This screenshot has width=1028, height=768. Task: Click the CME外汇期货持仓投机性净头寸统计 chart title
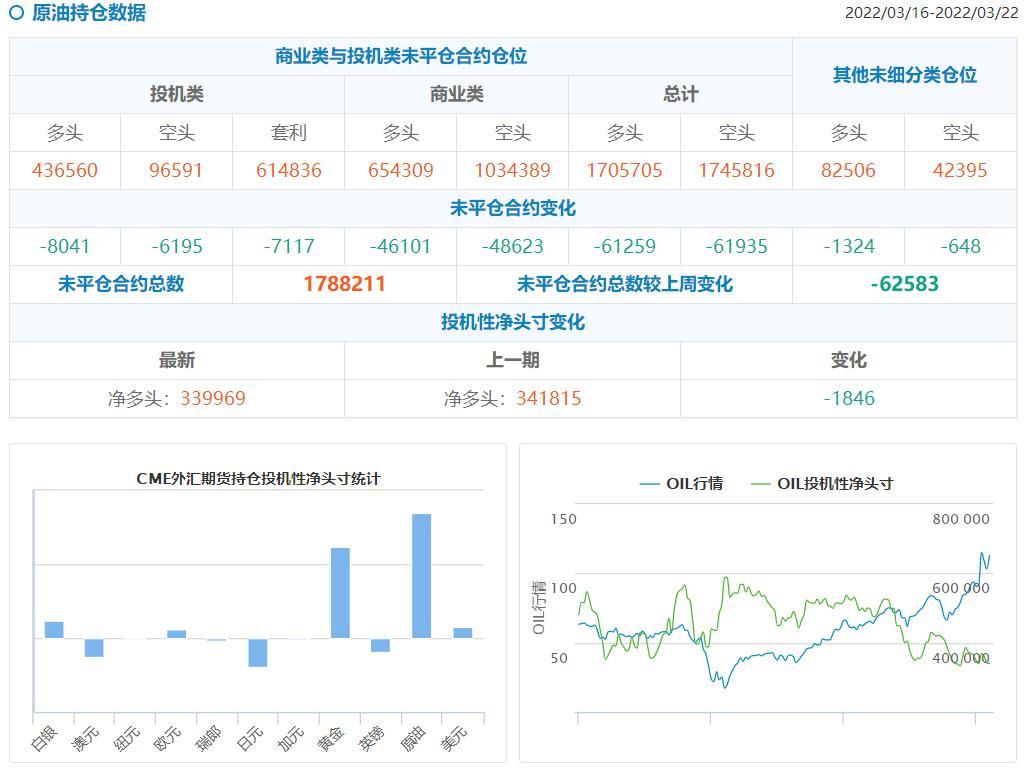tap(258, 479)
